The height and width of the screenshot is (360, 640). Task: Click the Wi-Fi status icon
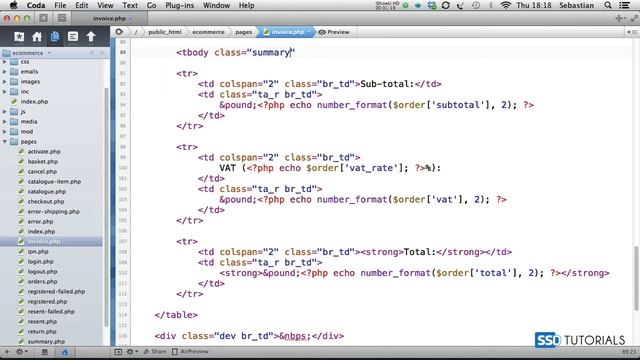coord(506,5)
